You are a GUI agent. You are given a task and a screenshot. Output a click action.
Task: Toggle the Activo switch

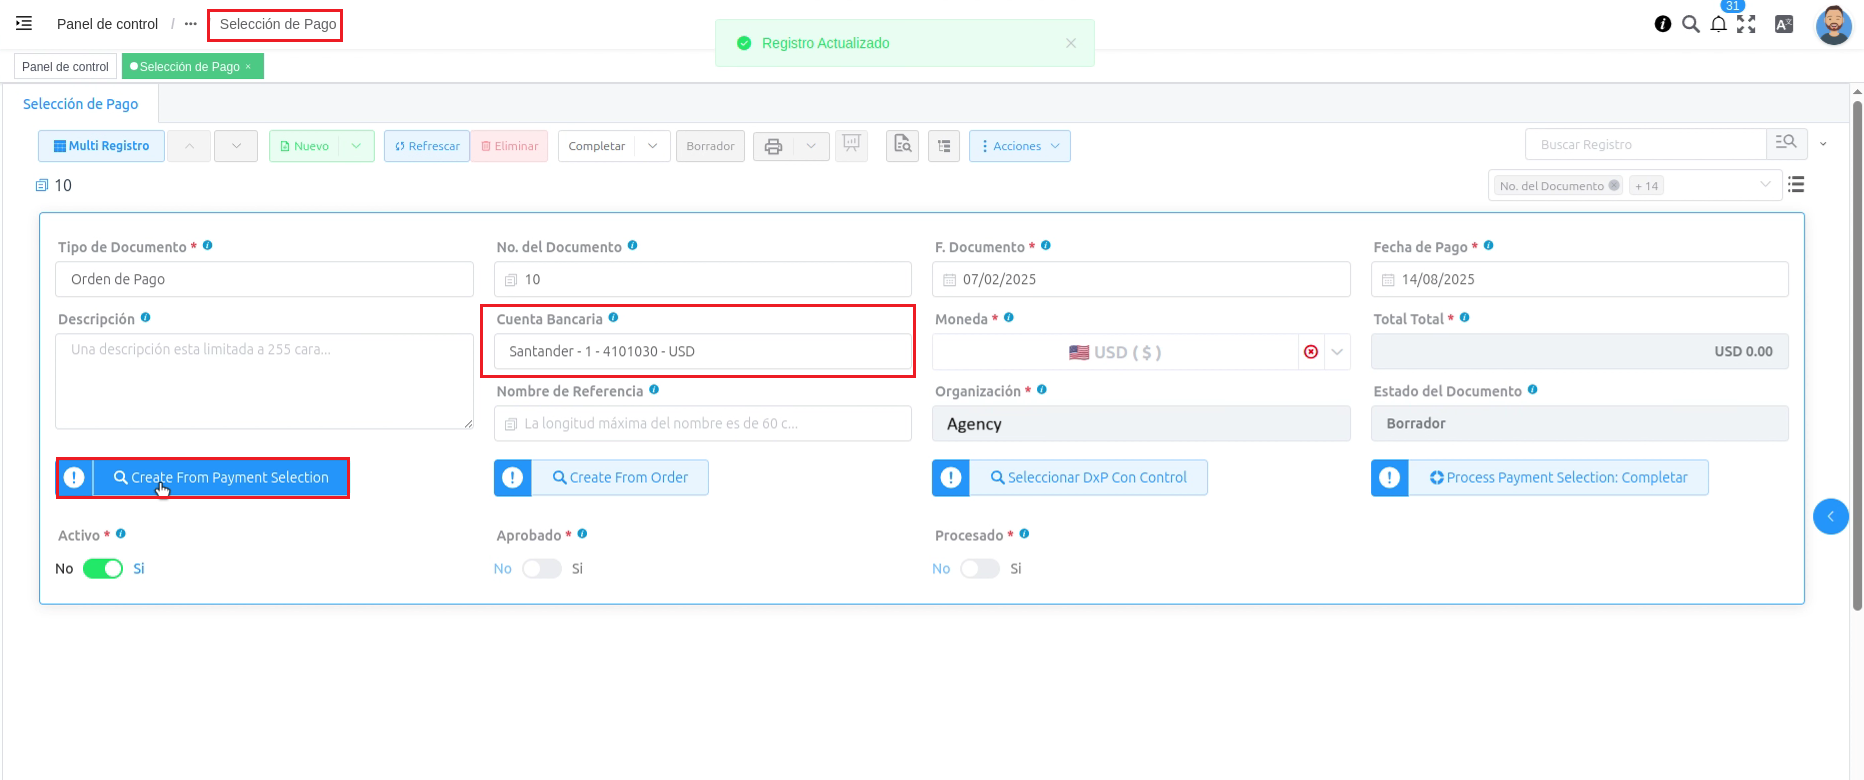pyautogui.click(x=103, y=568)
